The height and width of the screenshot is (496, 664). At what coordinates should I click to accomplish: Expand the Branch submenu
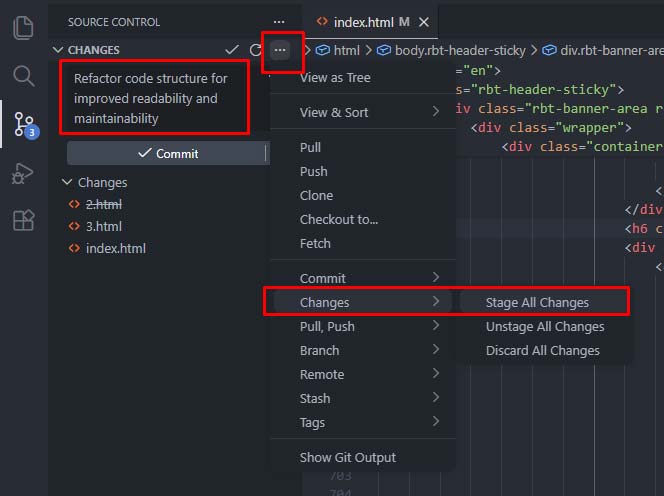pos(363,351)
